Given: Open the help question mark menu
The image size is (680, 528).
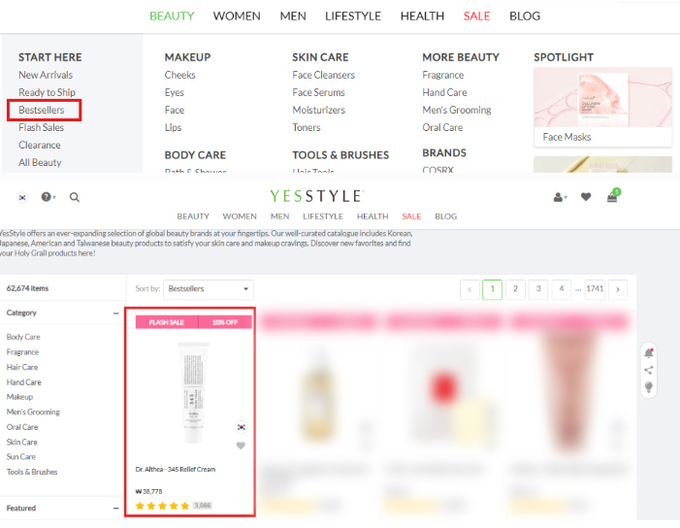Looking at the screenshot, I should 48,197.
